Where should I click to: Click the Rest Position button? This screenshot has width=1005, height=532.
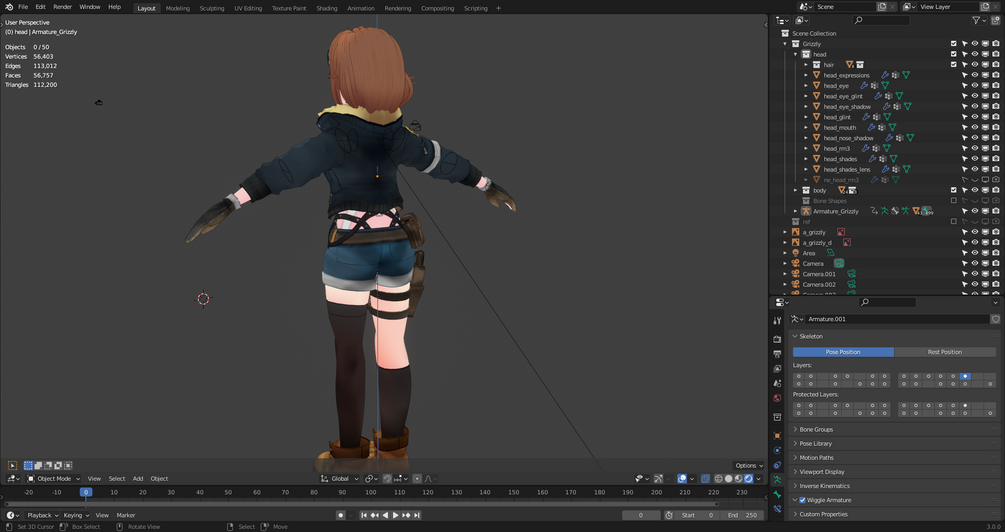point(945,352)
